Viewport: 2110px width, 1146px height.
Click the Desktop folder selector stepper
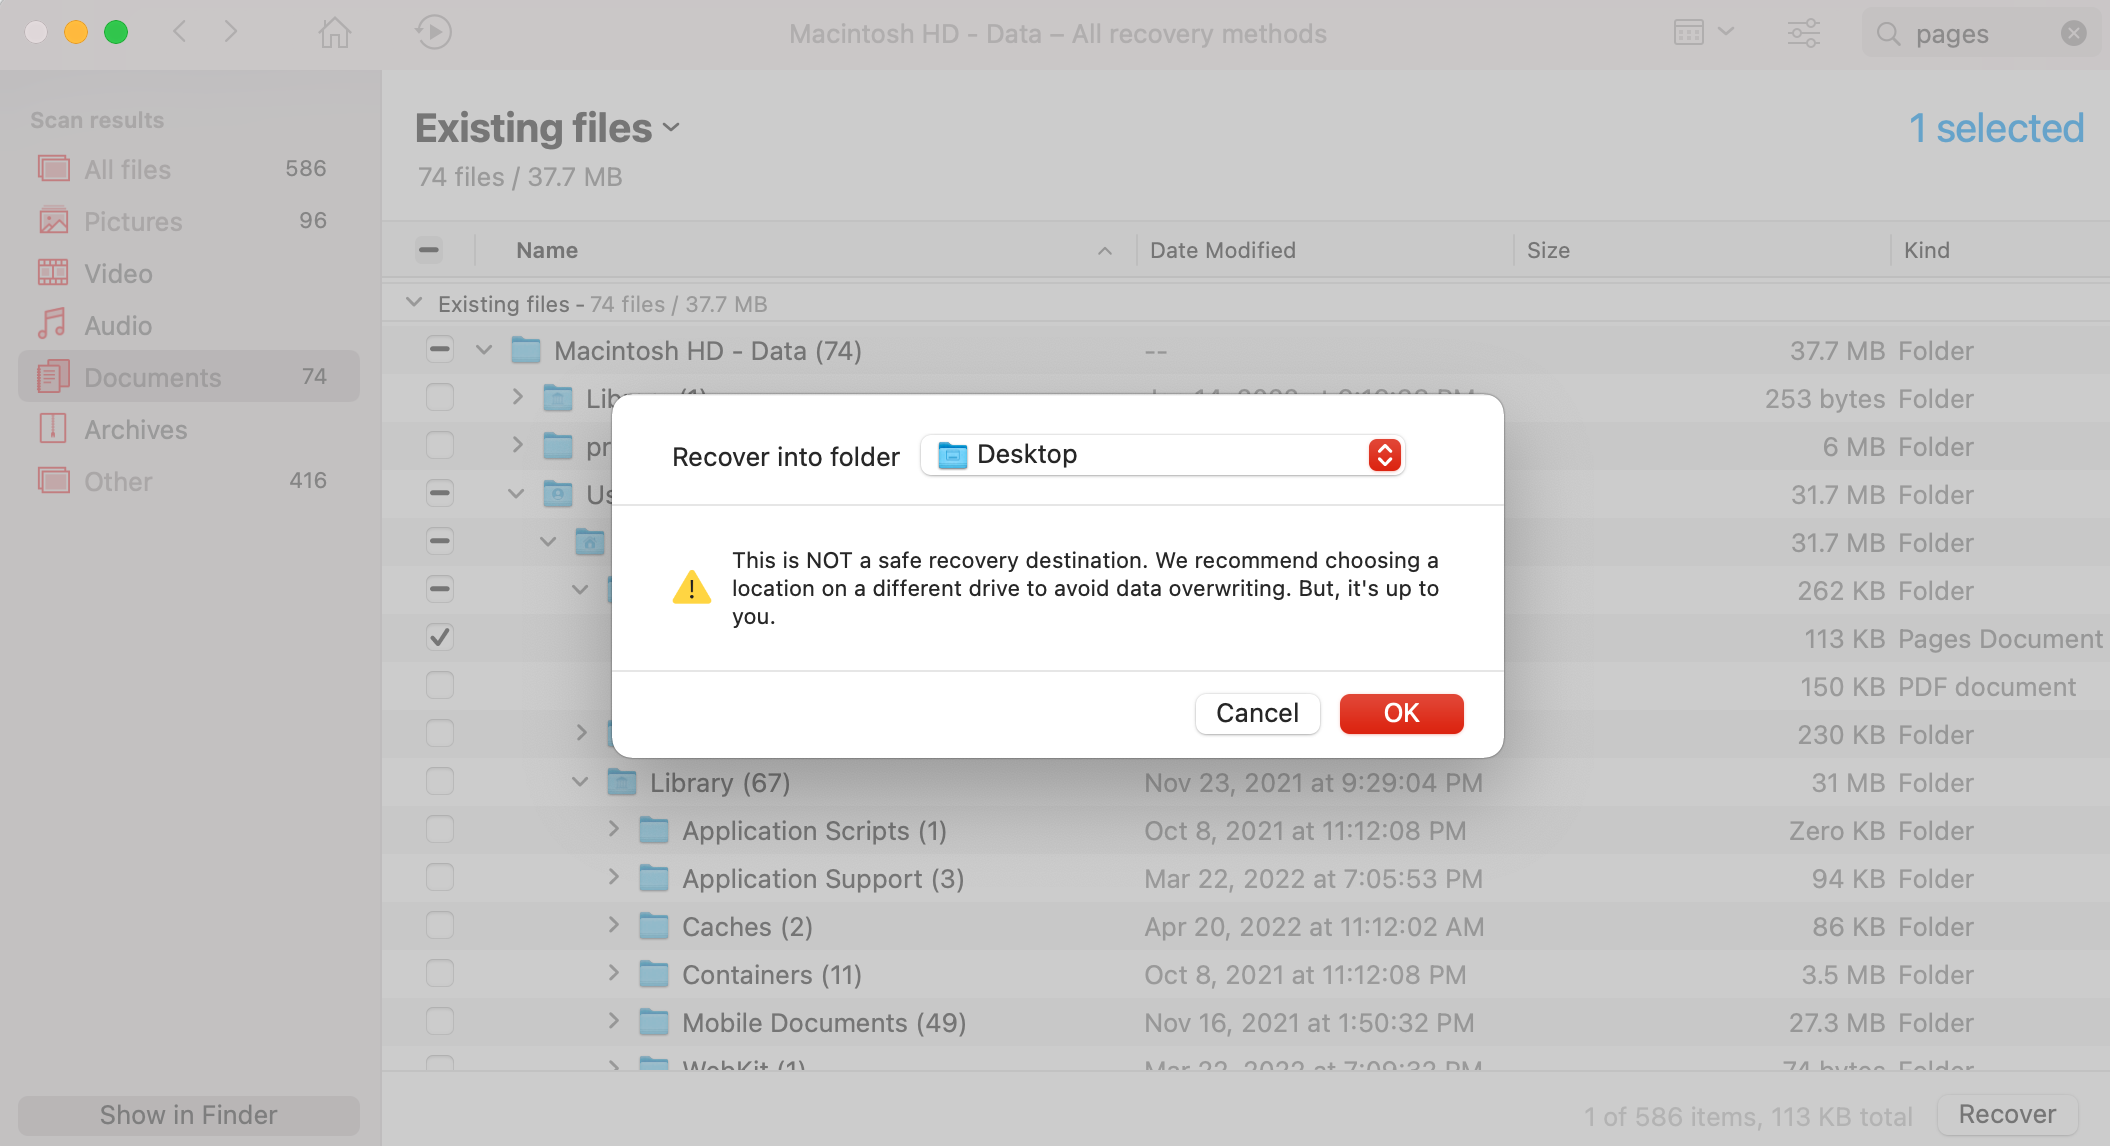tap(1385, 454)
